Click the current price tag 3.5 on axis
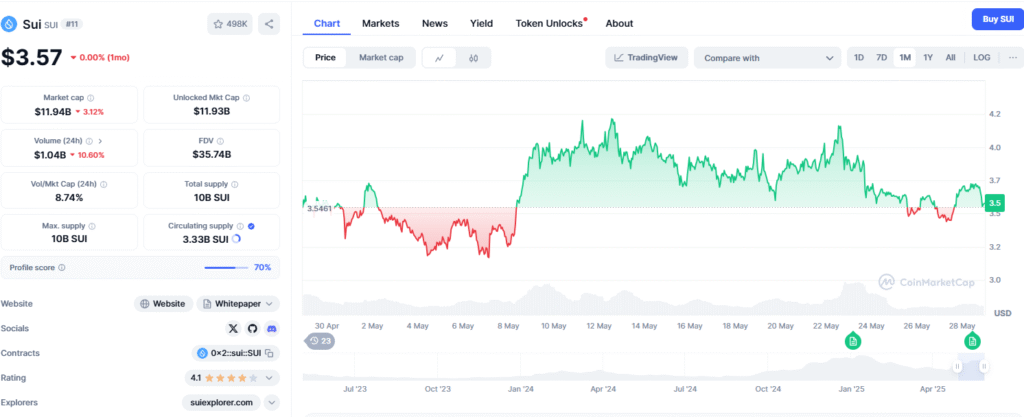 click(x=995, y=203)
